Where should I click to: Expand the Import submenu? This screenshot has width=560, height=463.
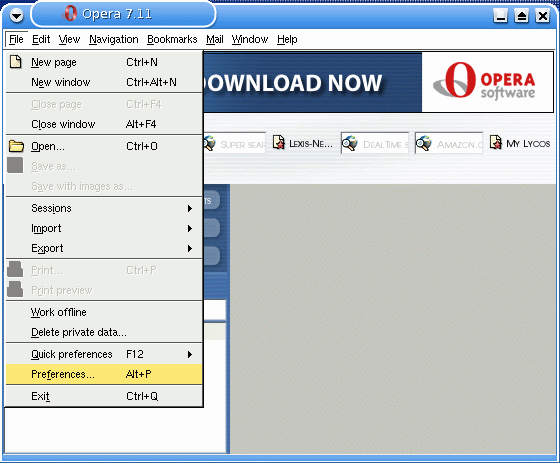point(104,228)
